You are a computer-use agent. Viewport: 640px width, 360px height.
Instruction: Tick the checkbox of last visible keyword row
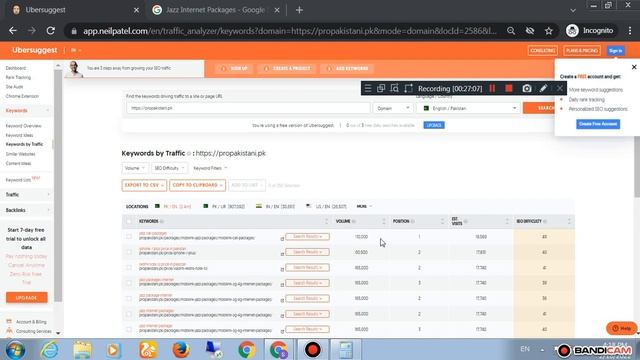tap(129, 329)
